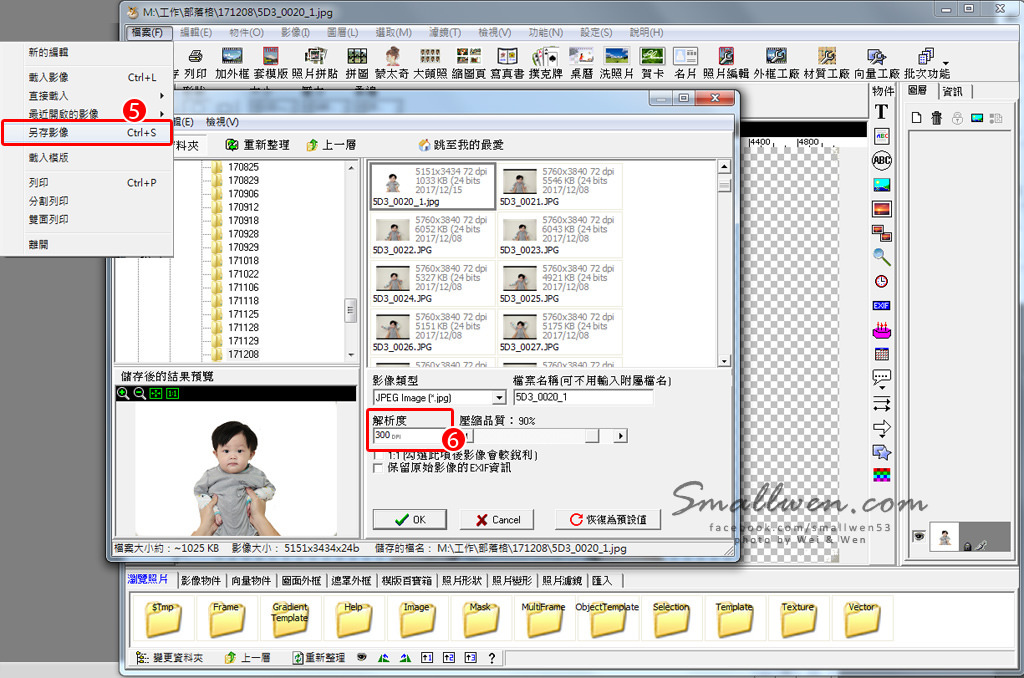Switch to the 照片濾鏡 tab

pyautogui.click(x=562, y=580)
